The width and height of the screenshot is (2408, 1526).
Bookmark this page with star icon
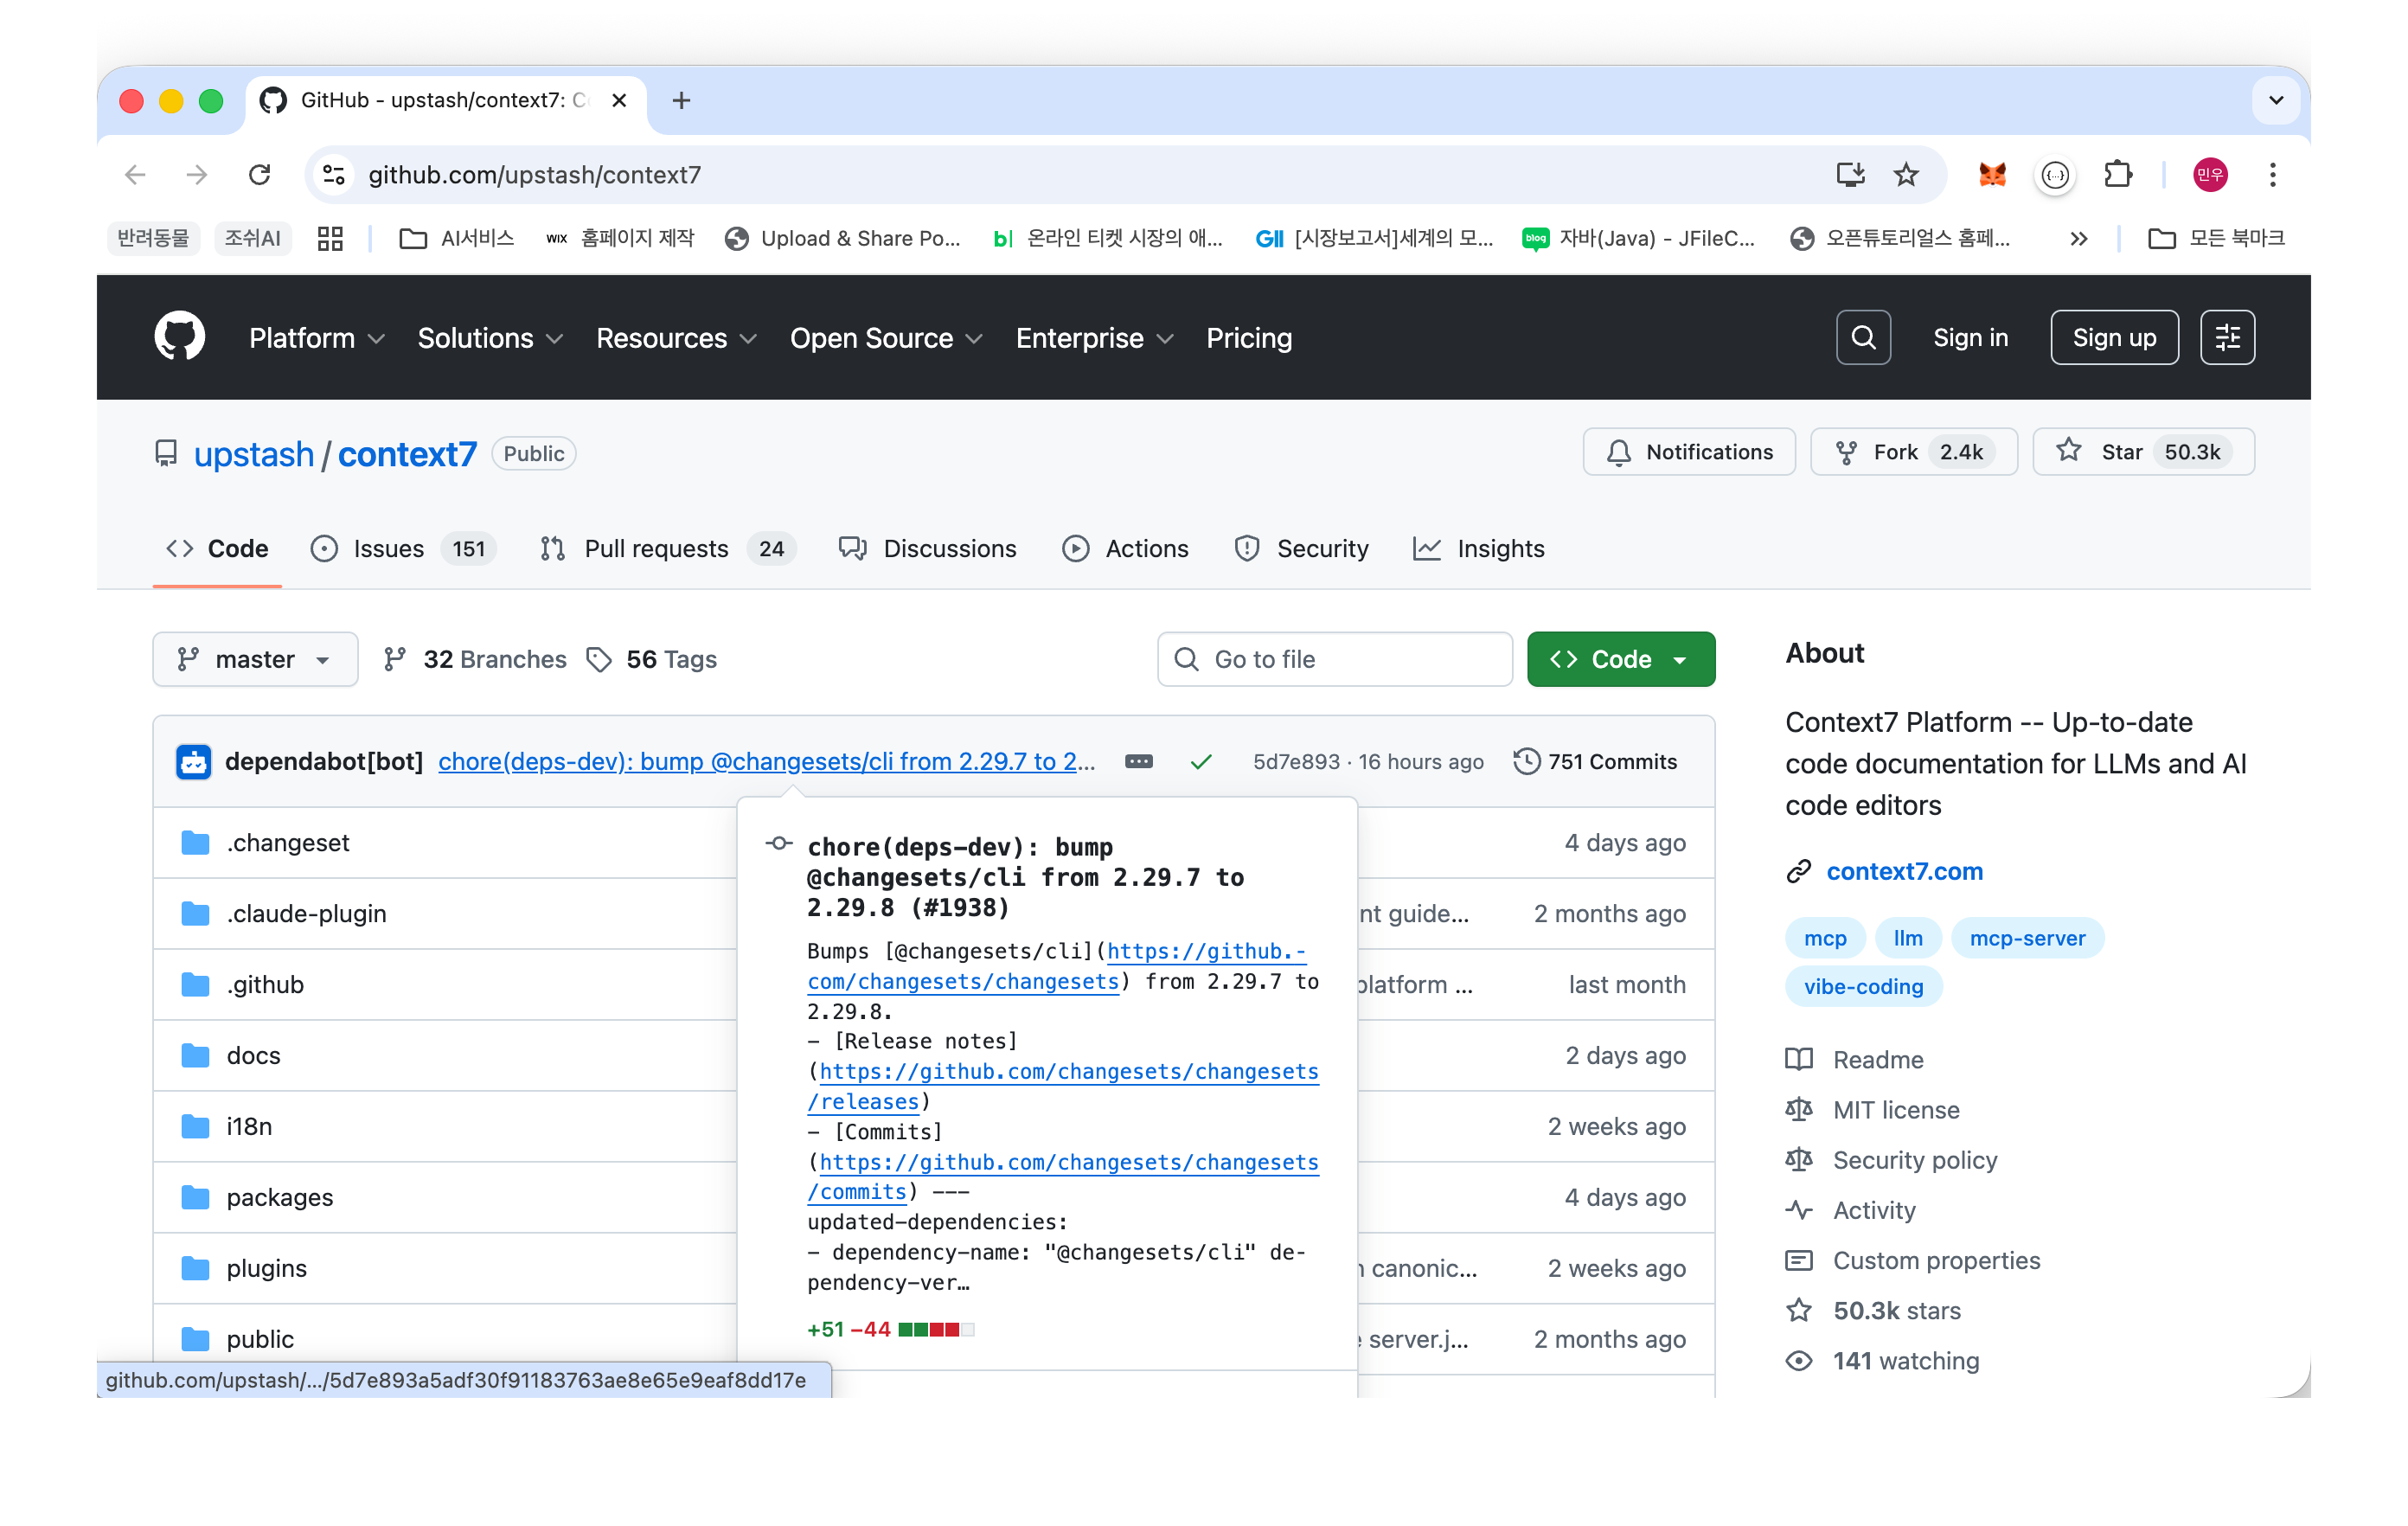pos(1906,175)
